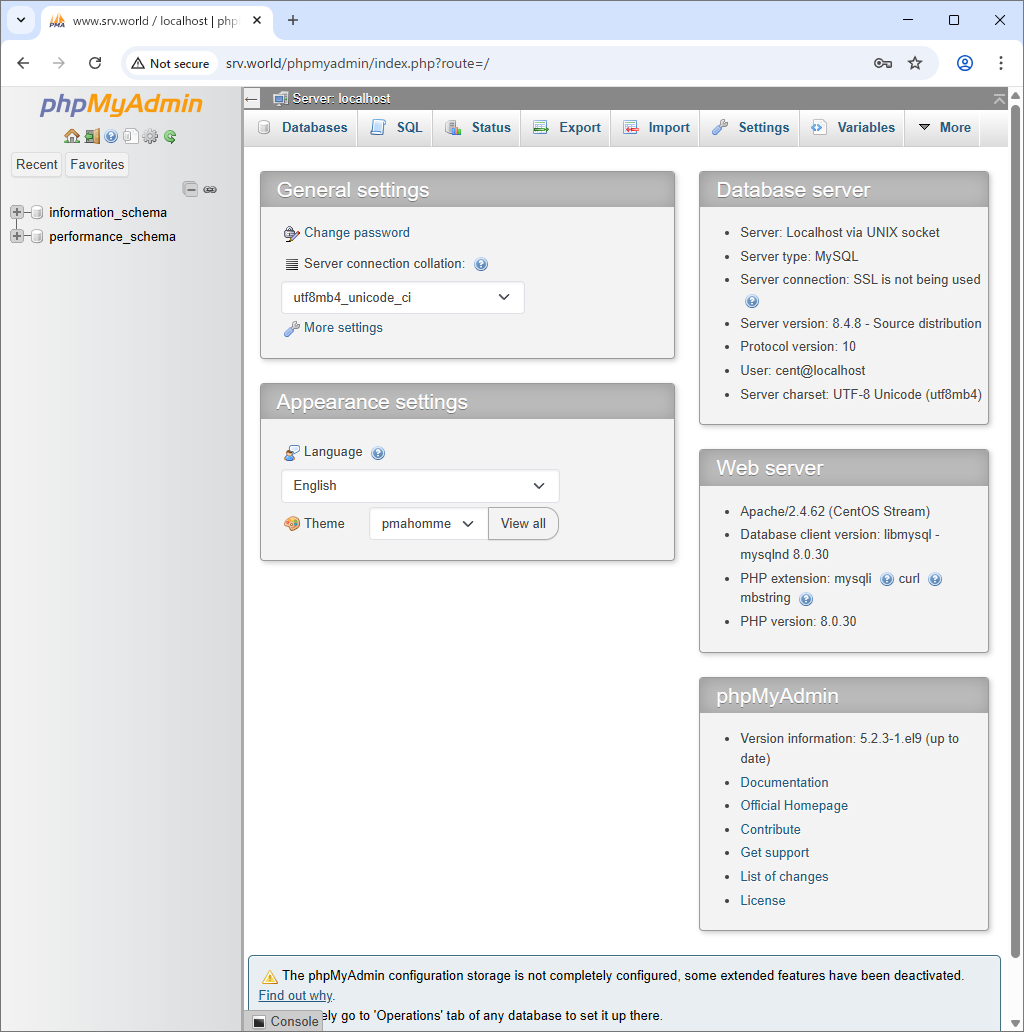This screenshot has height=1032, width=1024.
Task: Click the log out door icon
Action: 92,136
